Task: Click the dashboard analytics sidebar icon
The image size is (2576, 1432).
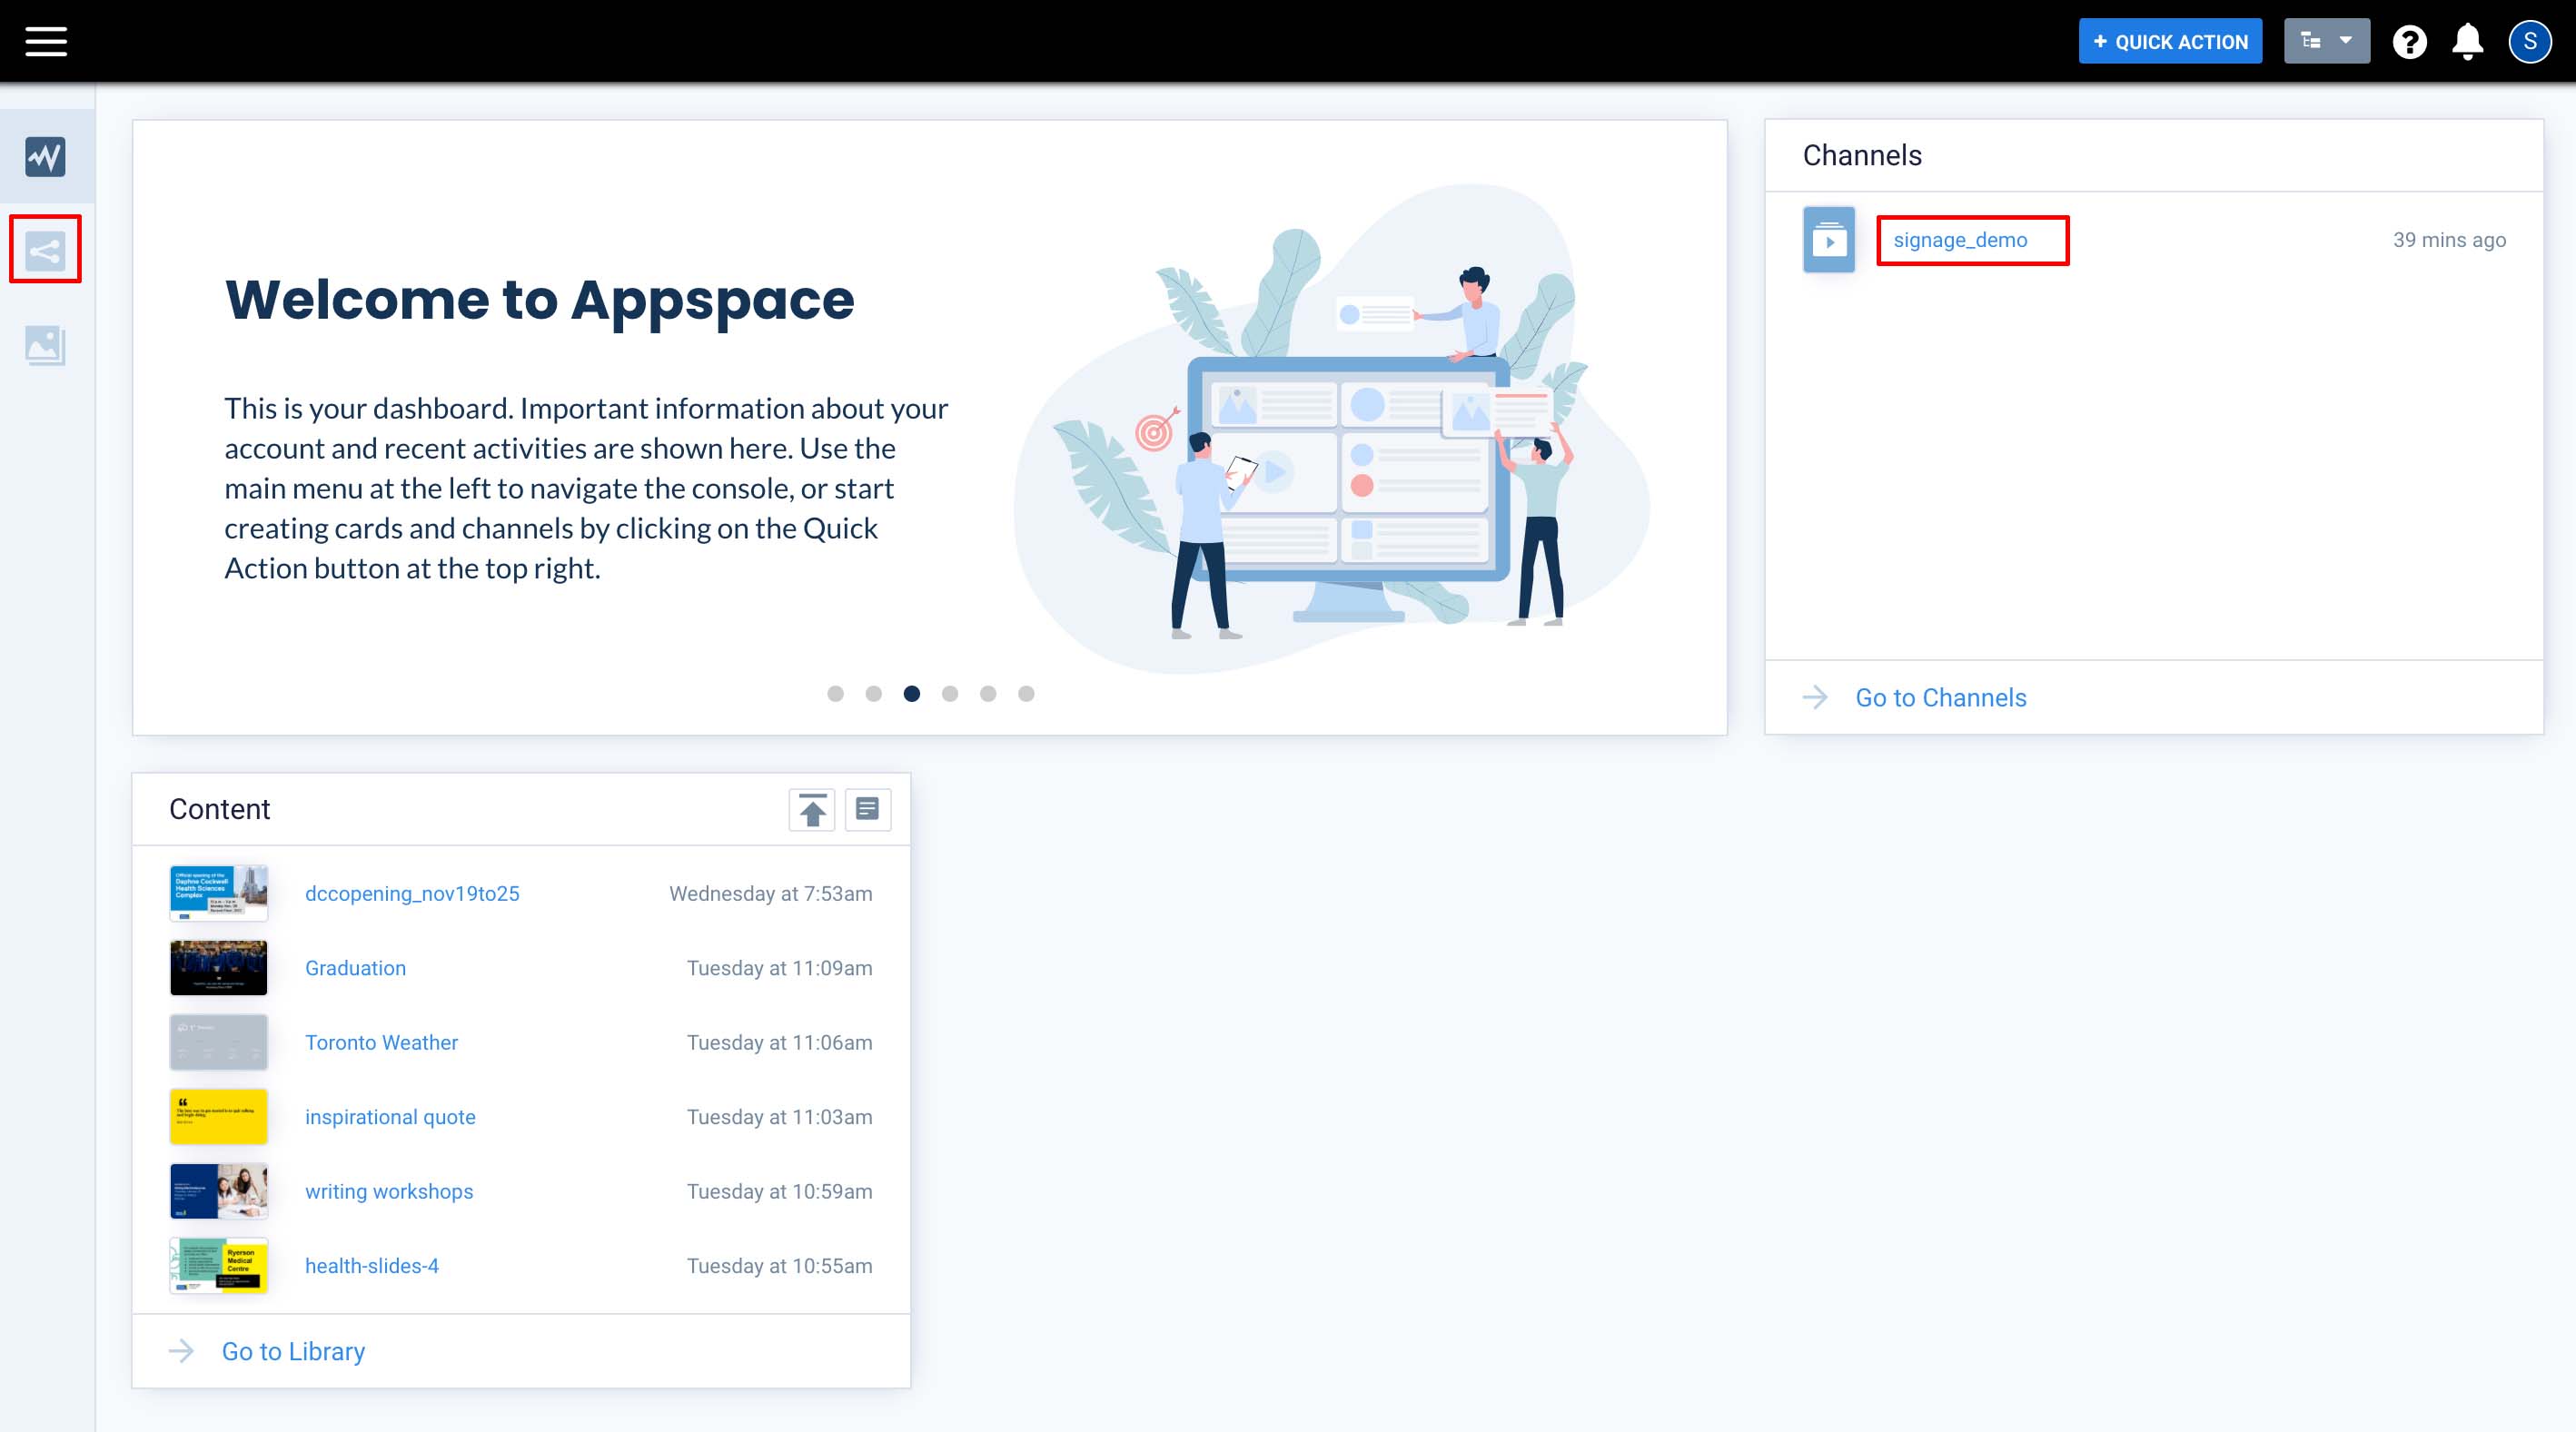Action: [45, 156]
